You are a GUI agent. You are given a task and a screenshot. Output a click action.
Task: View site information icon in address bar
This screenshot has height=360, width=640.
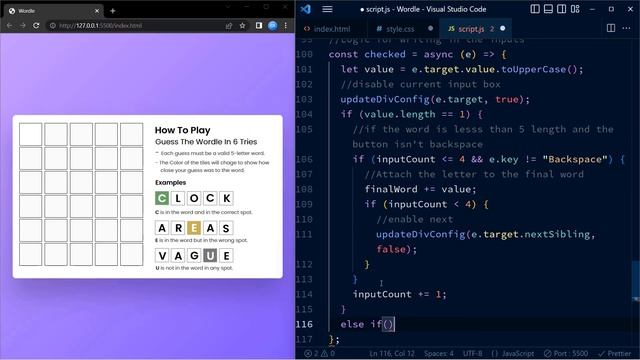(53, 25)
